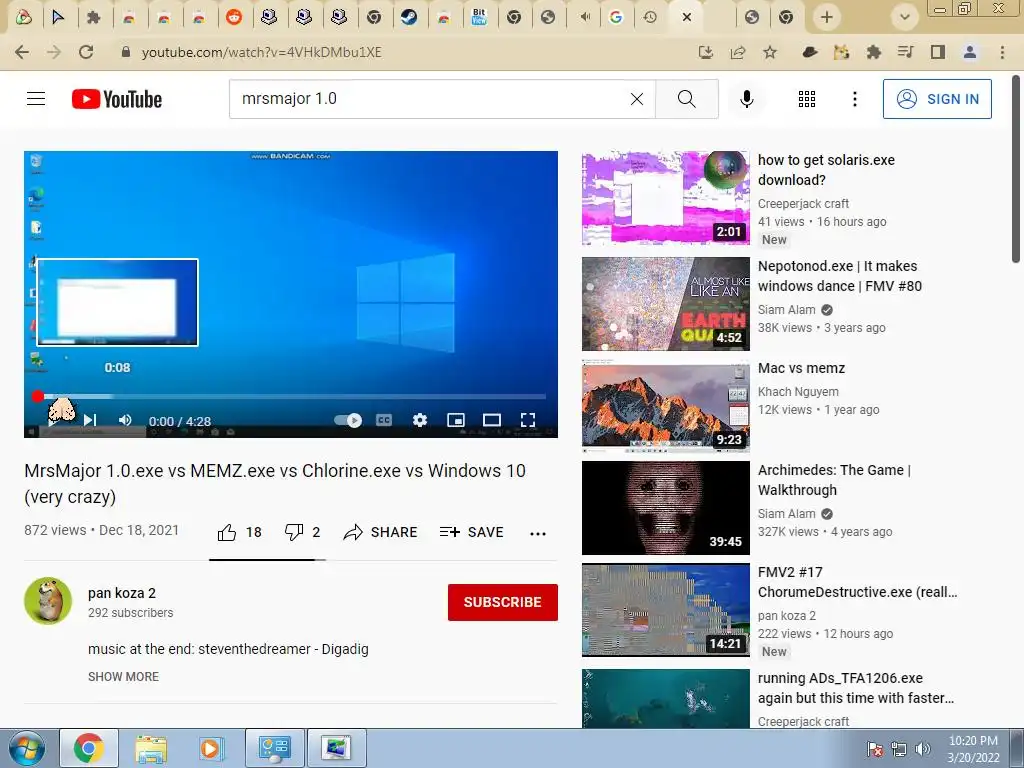This screenshot has width=1024, height=768.
Task: Skip to next video in player
Action: [90, 420]
